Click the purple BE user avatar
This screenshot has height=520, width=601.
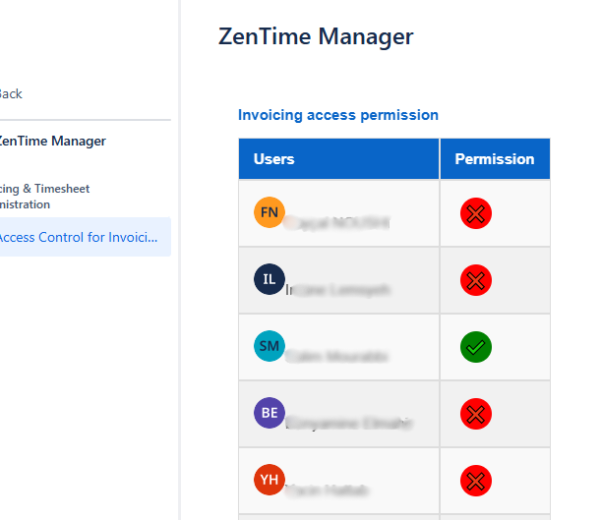coord(269,413)
